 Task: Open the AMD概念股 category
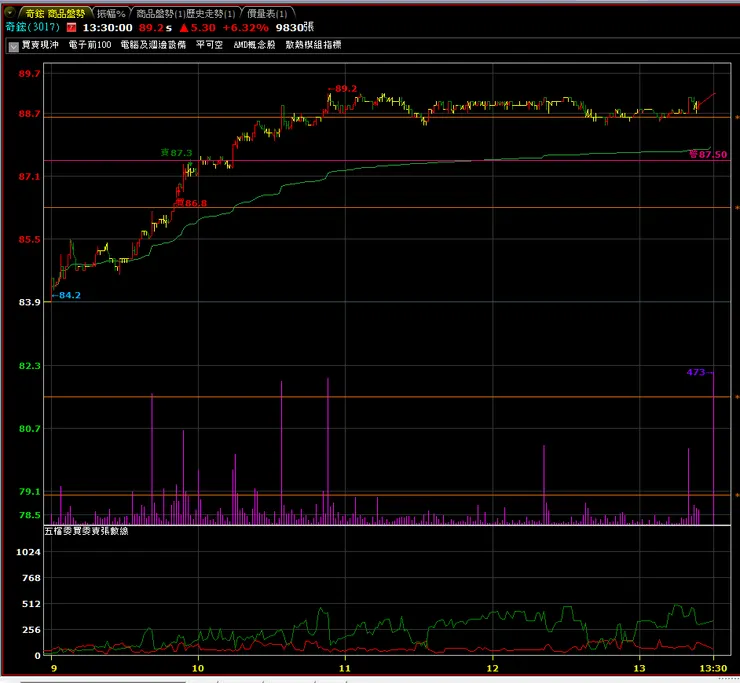point(254,45)
